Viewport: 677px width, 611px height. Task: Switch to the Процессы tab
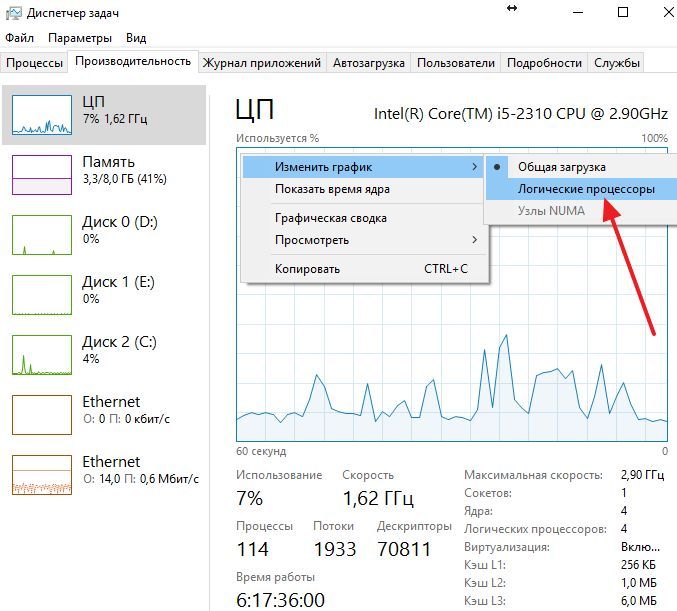click(x=35, y=63)
